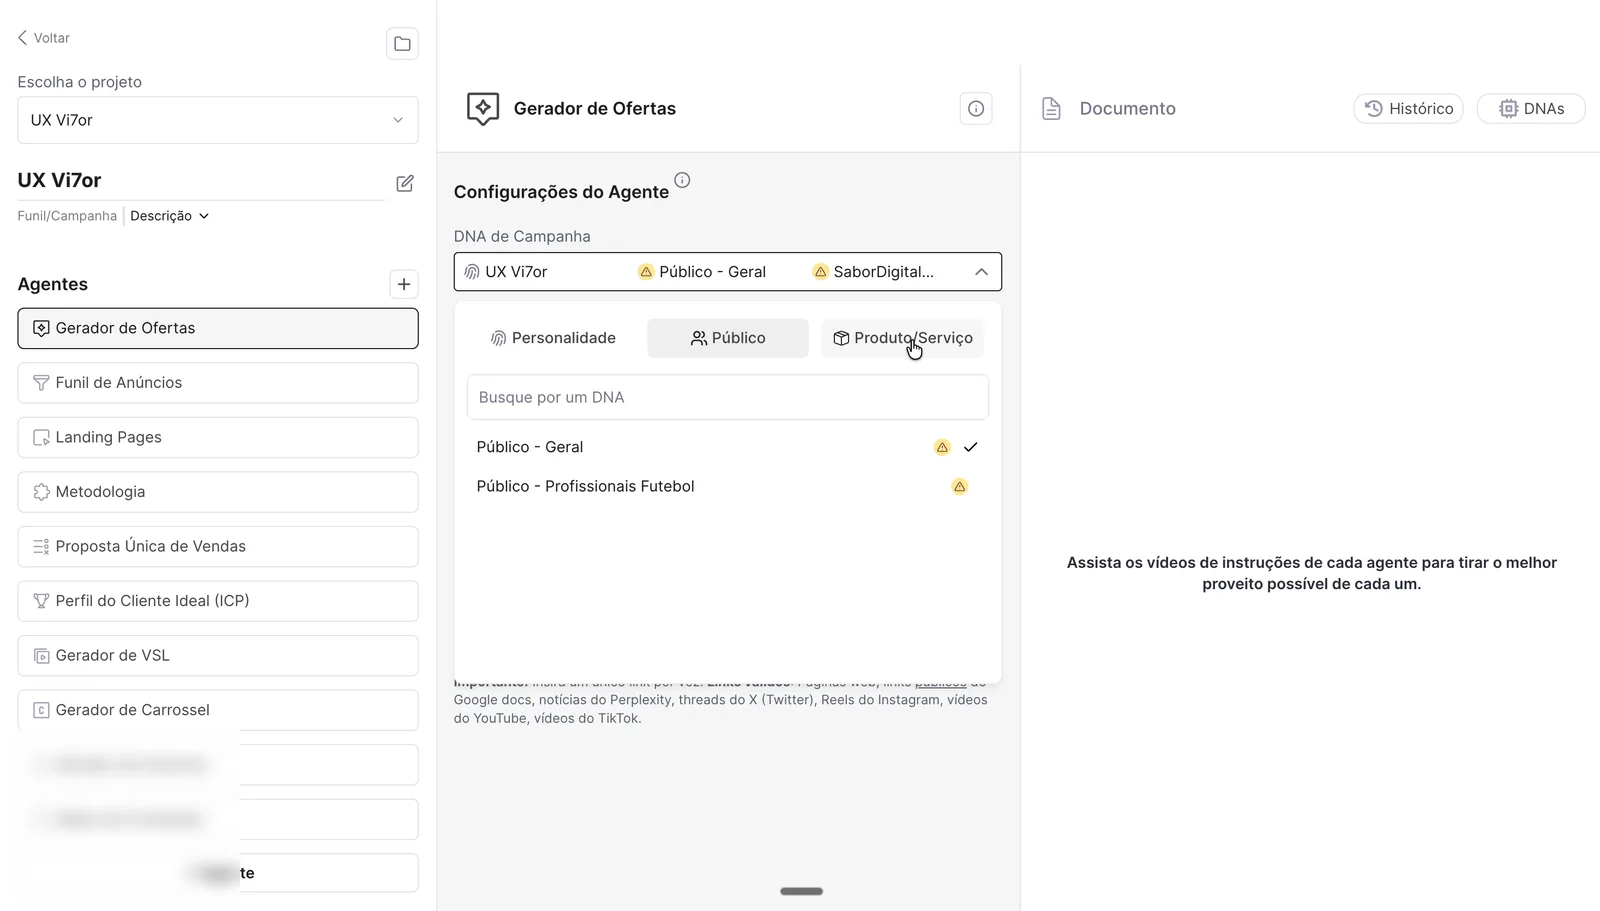The width and height of the screenshot is (1600, 911).
Task: Click the Gerador de Ofertas header icon
Action: tap(483, 108)
